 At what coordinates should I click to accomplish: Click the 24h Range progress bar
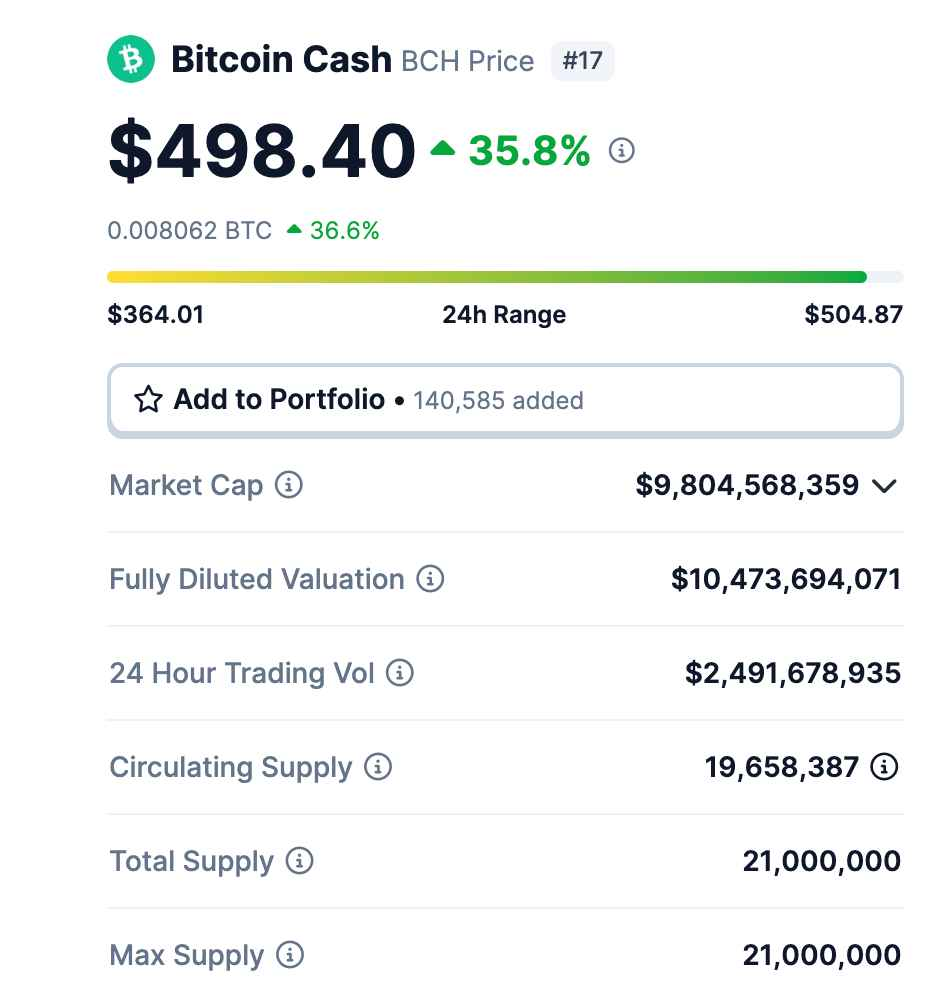coord(505,277)
